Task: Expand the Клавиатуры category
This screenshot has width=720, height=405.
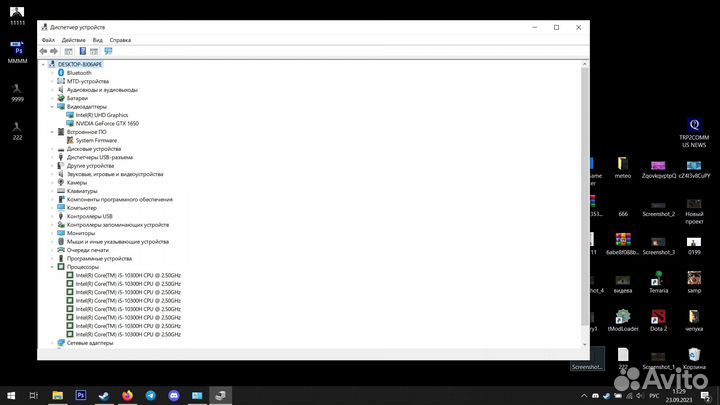Action: coord(52,191)
